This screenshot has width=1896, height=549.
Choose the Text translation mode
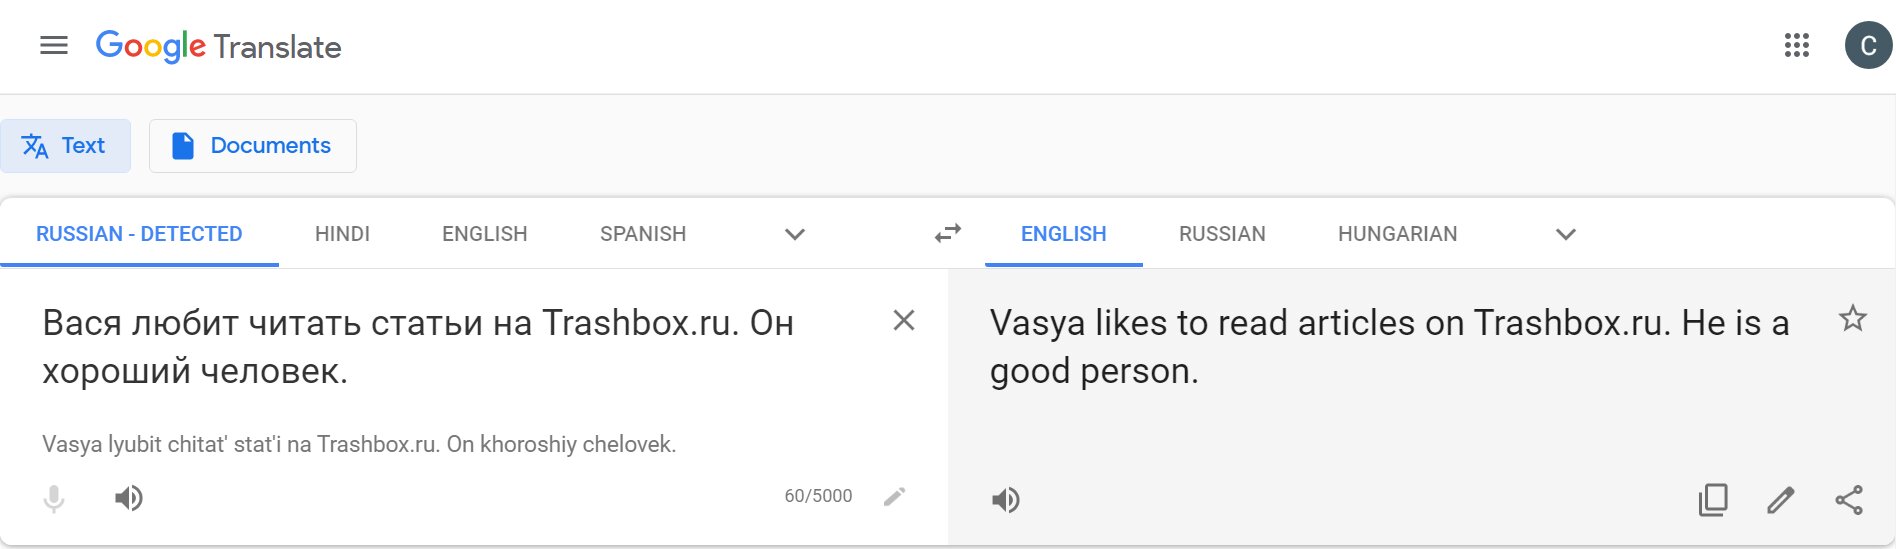[65, 146]
